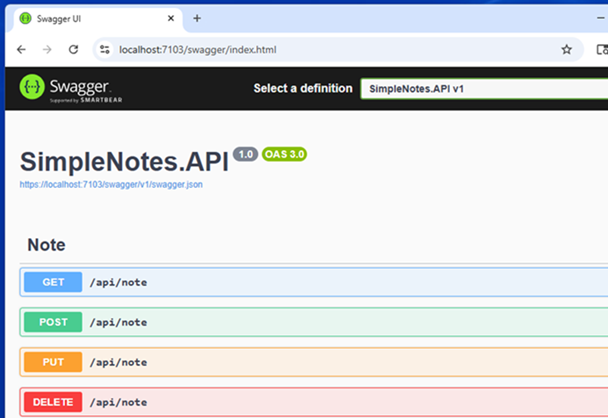Viewport: 608px width, 418px height.
Task: Click the browser forward arrow
Action: click(x=47, y=50)
